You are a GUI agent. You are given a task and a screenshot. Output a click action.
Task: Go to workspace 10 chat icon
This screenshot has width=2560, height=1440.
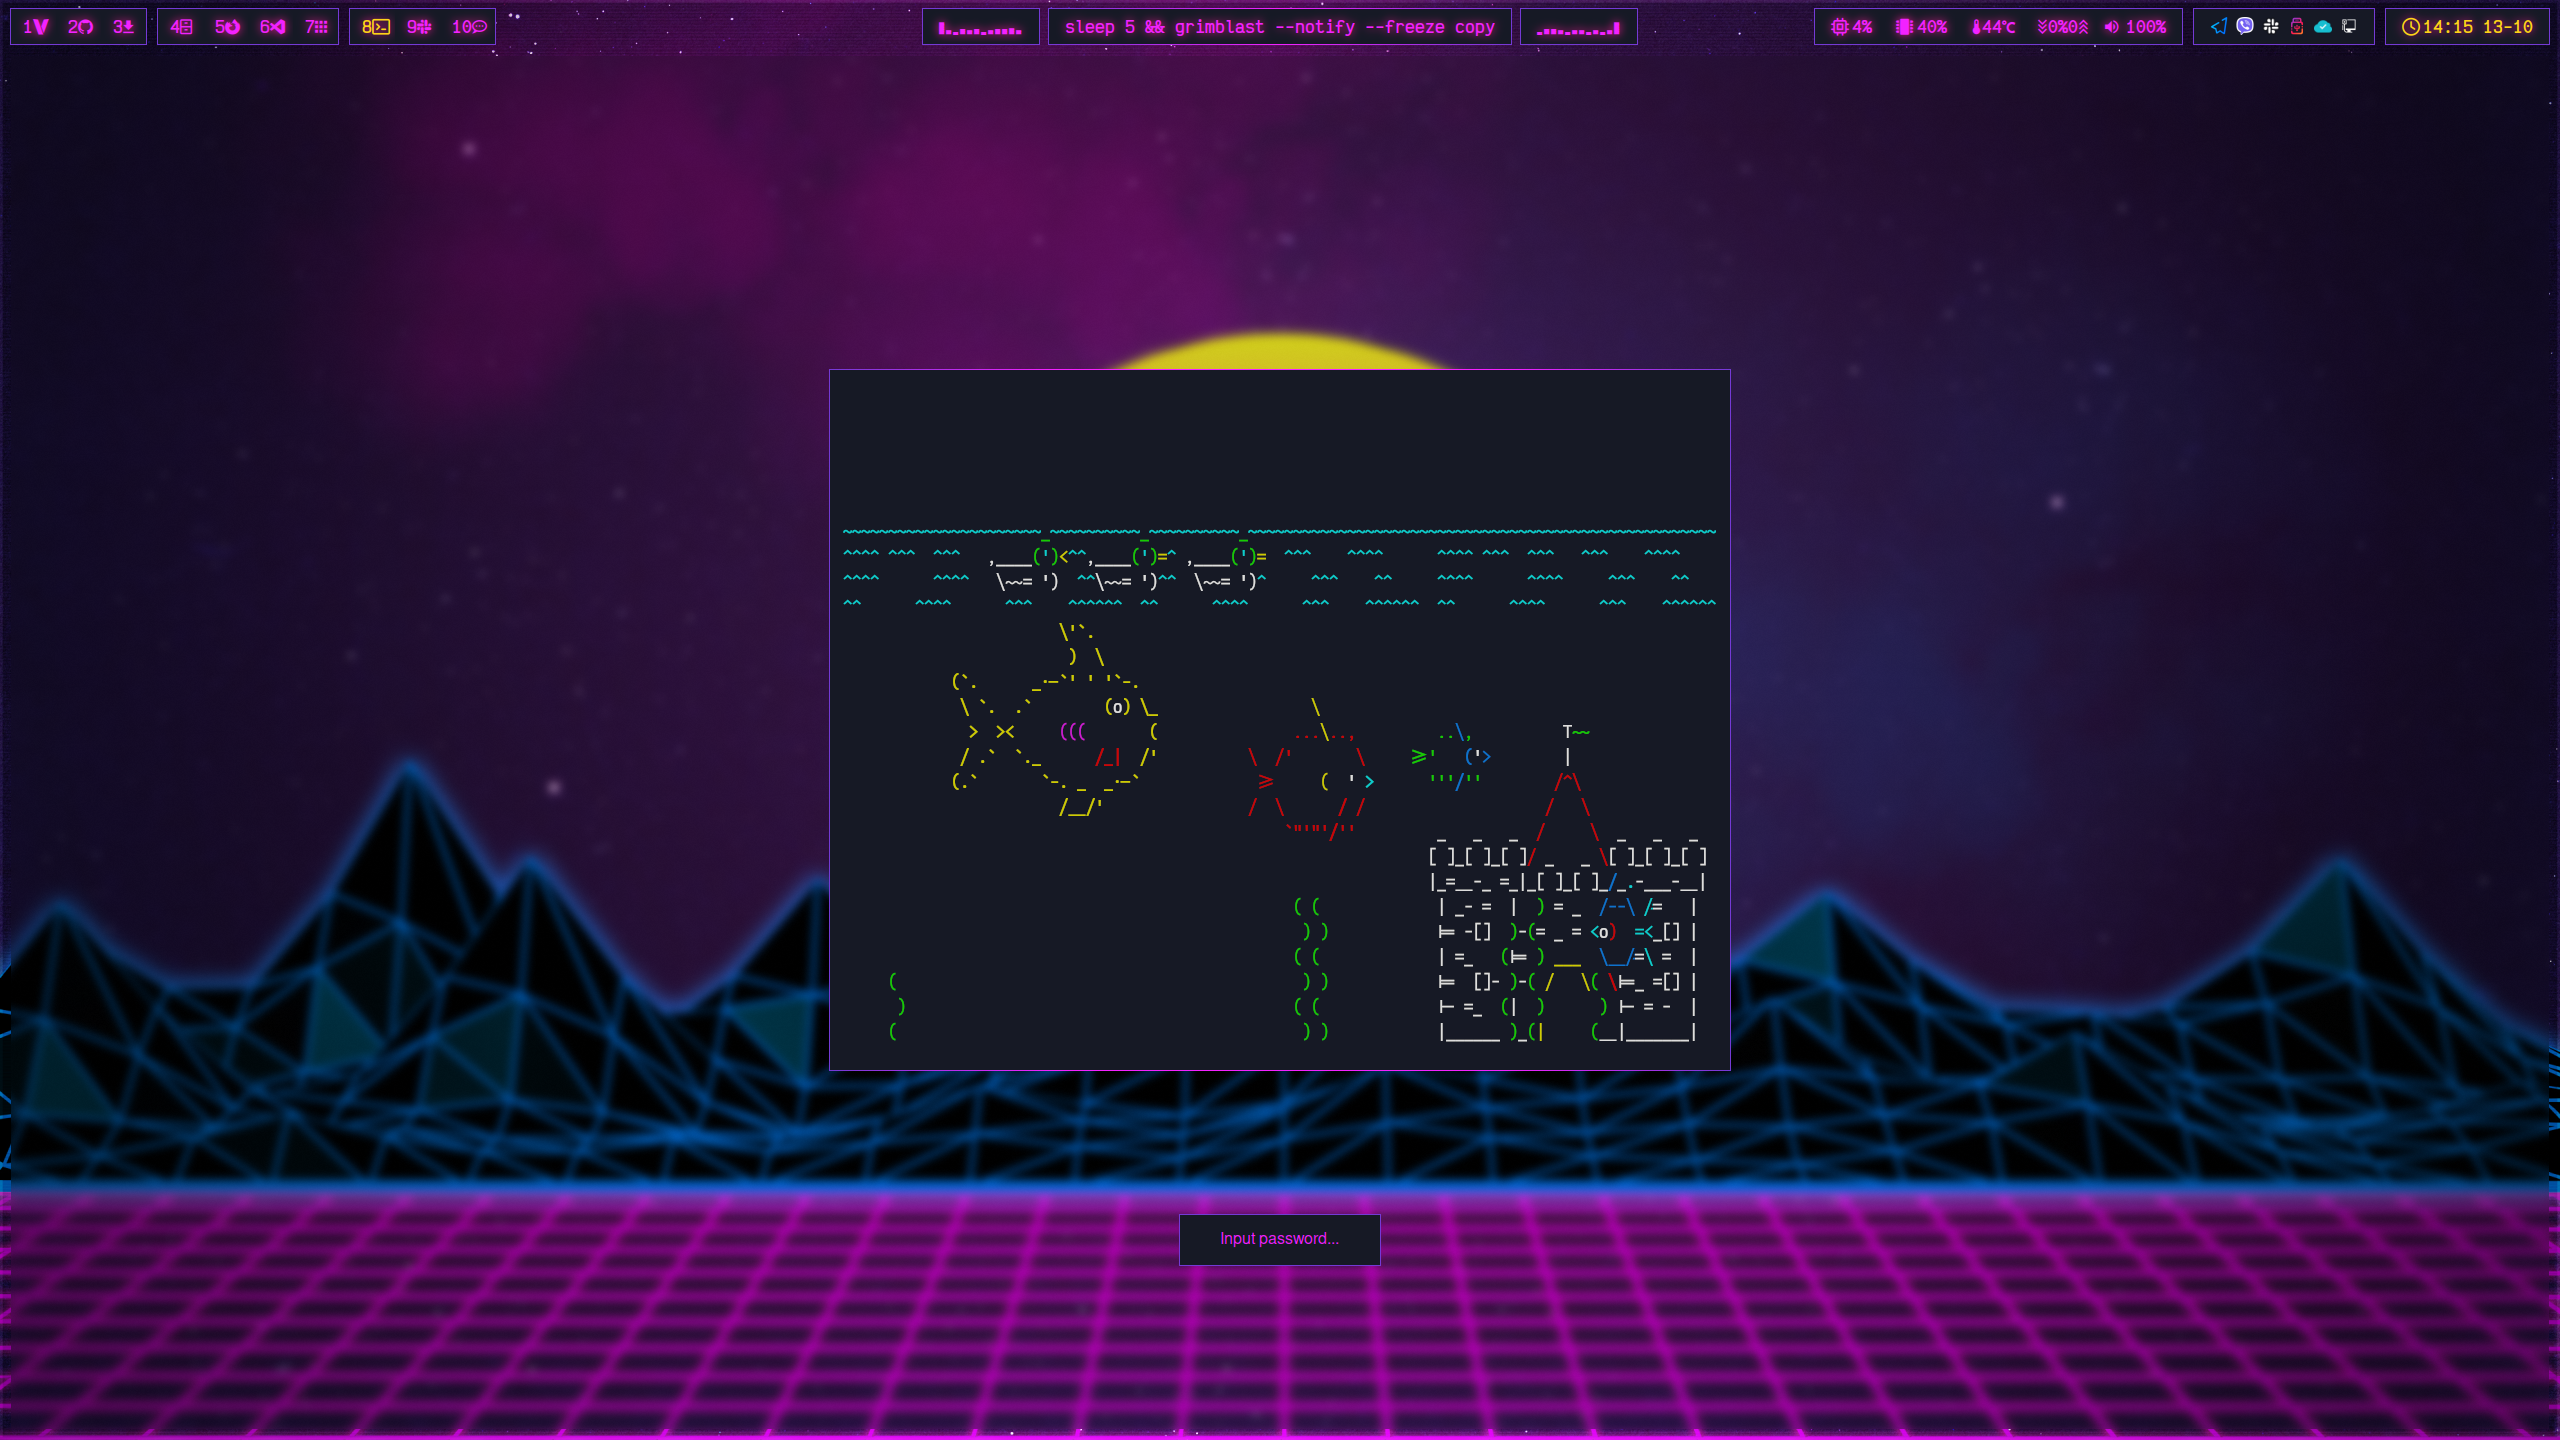pyautogui.click(x=469, y=27)
